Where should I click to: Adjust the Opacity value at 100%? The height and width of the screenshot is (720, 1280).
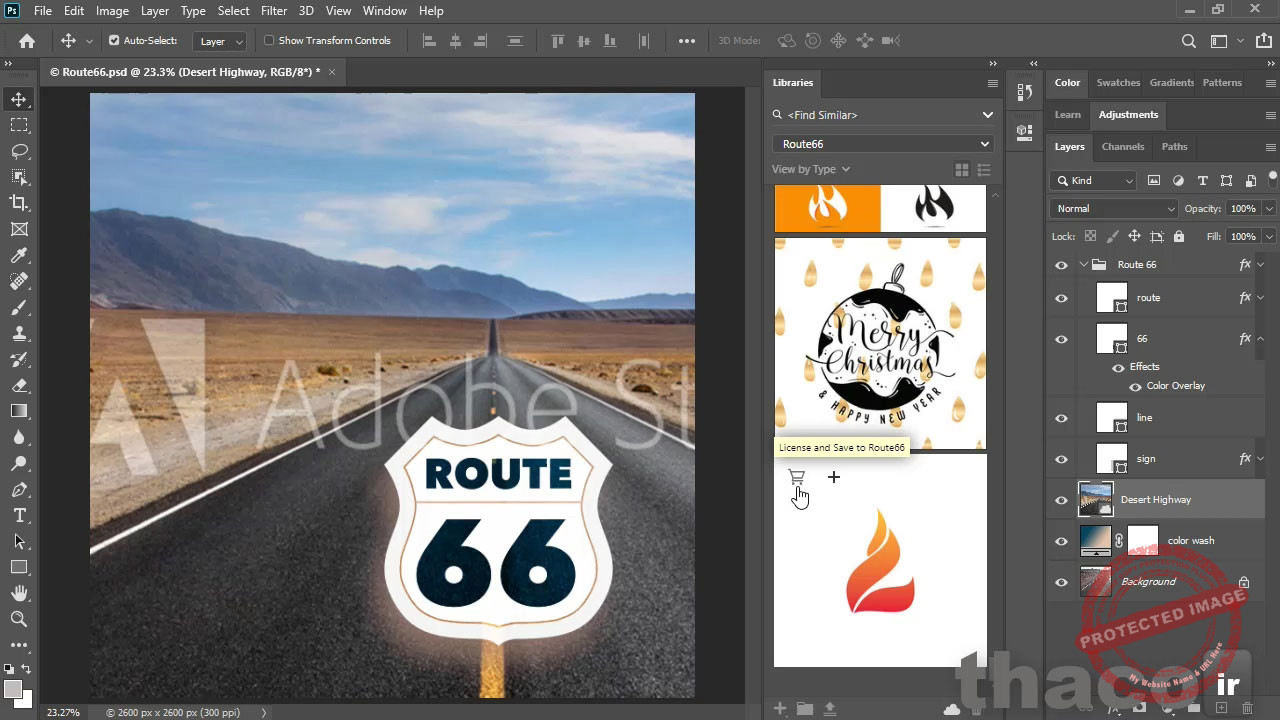click(x=1243, y=208)
